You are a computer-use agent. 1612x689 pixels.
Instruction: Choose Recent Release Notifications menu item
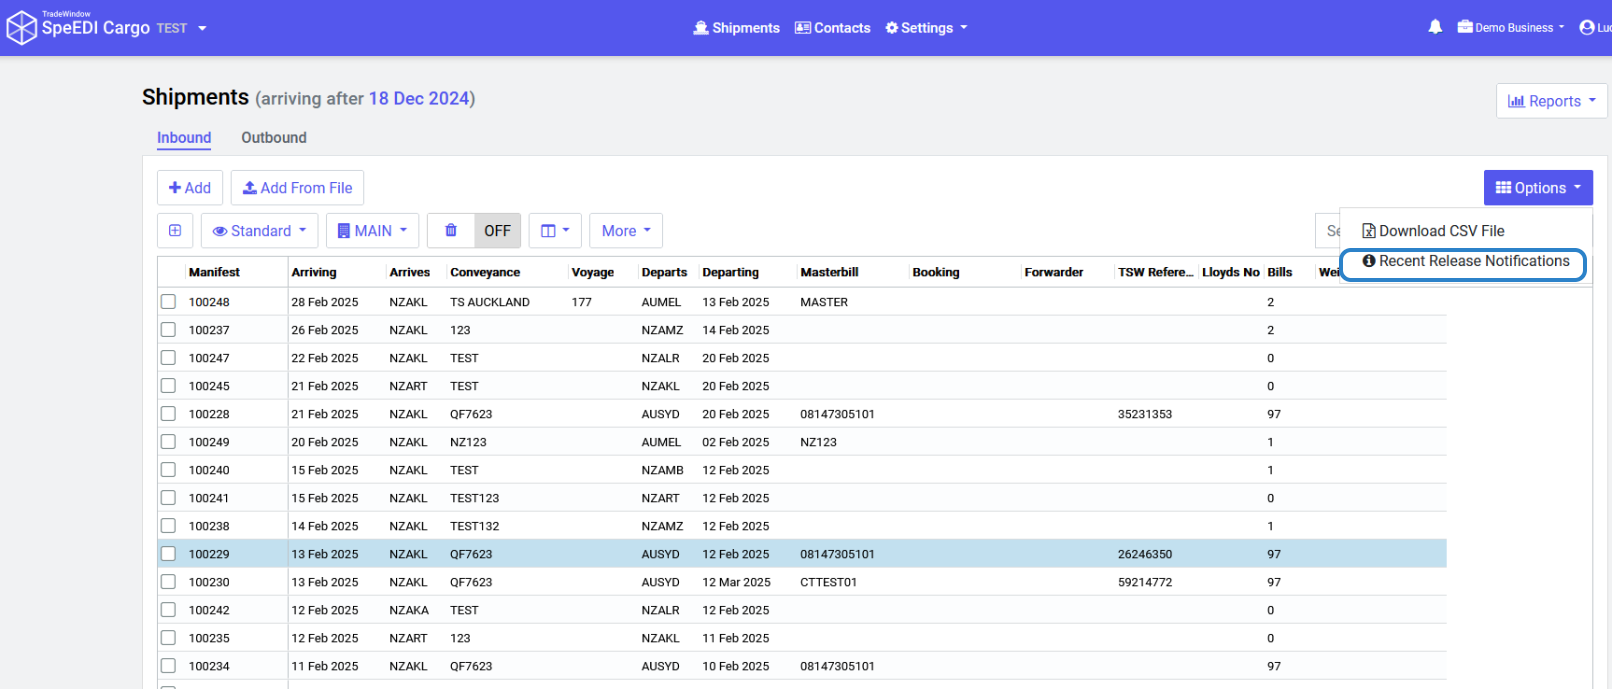(1465, 261)
